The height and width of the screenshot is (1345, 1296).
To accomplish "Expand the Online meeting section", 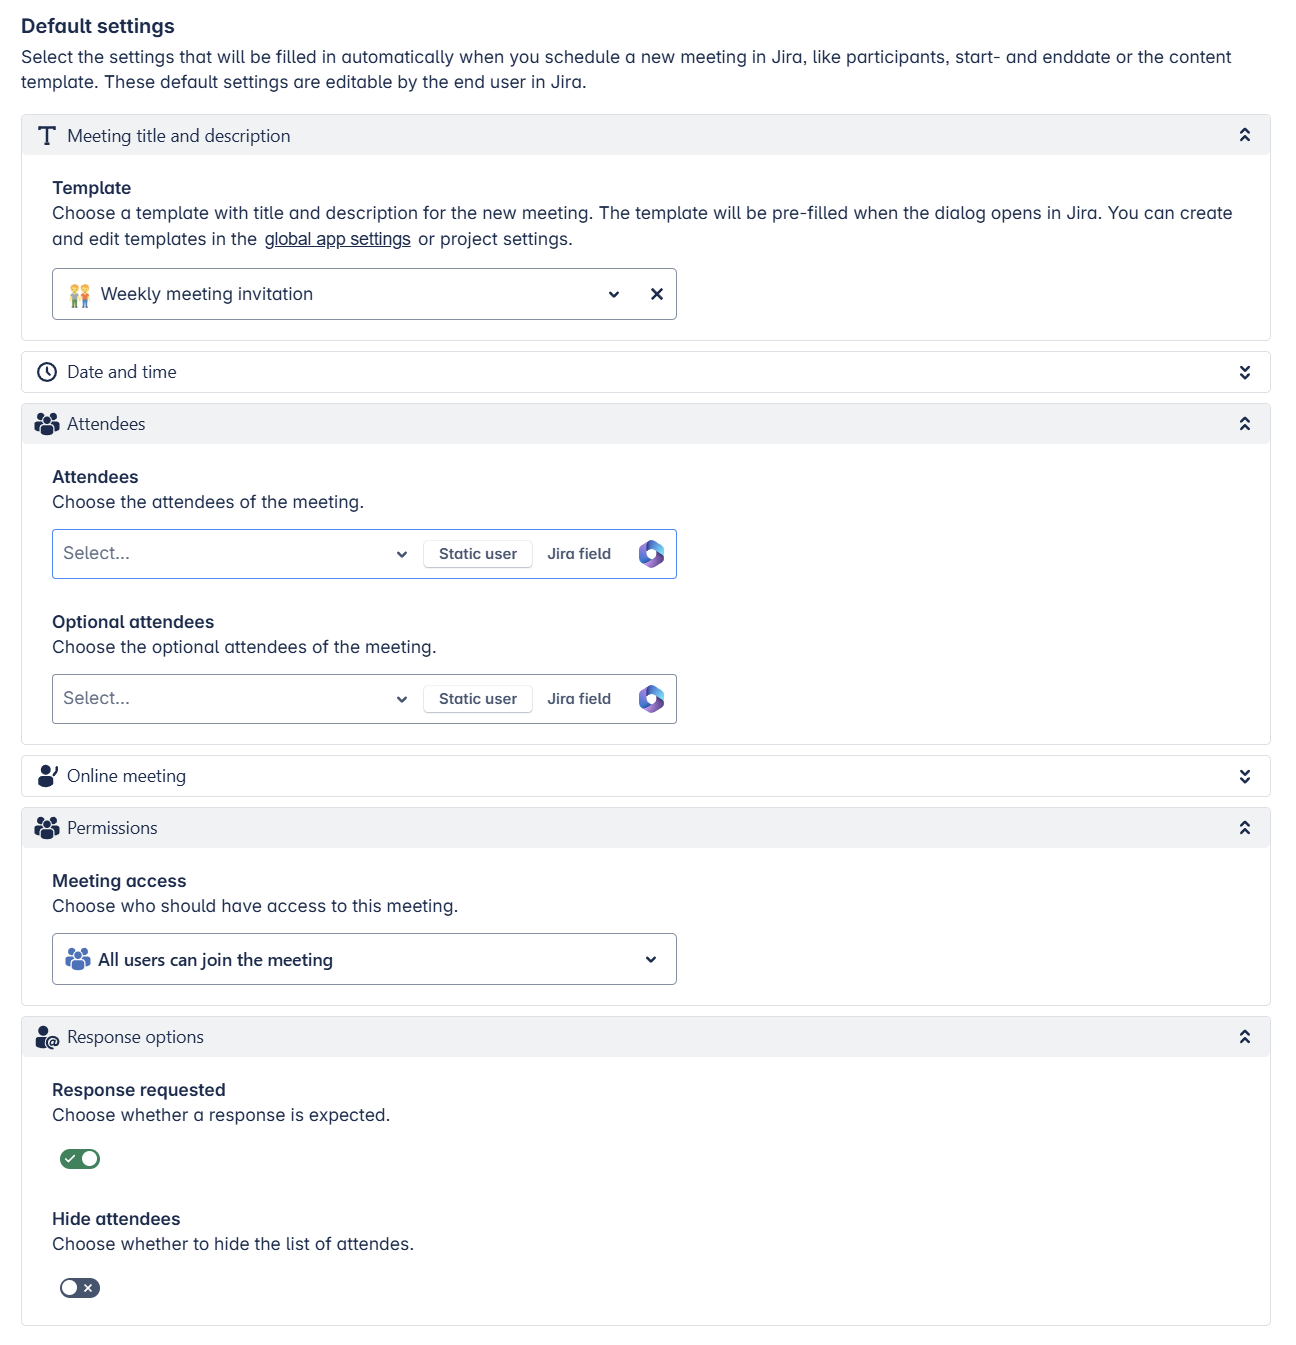I will [x=1245, y=776].
